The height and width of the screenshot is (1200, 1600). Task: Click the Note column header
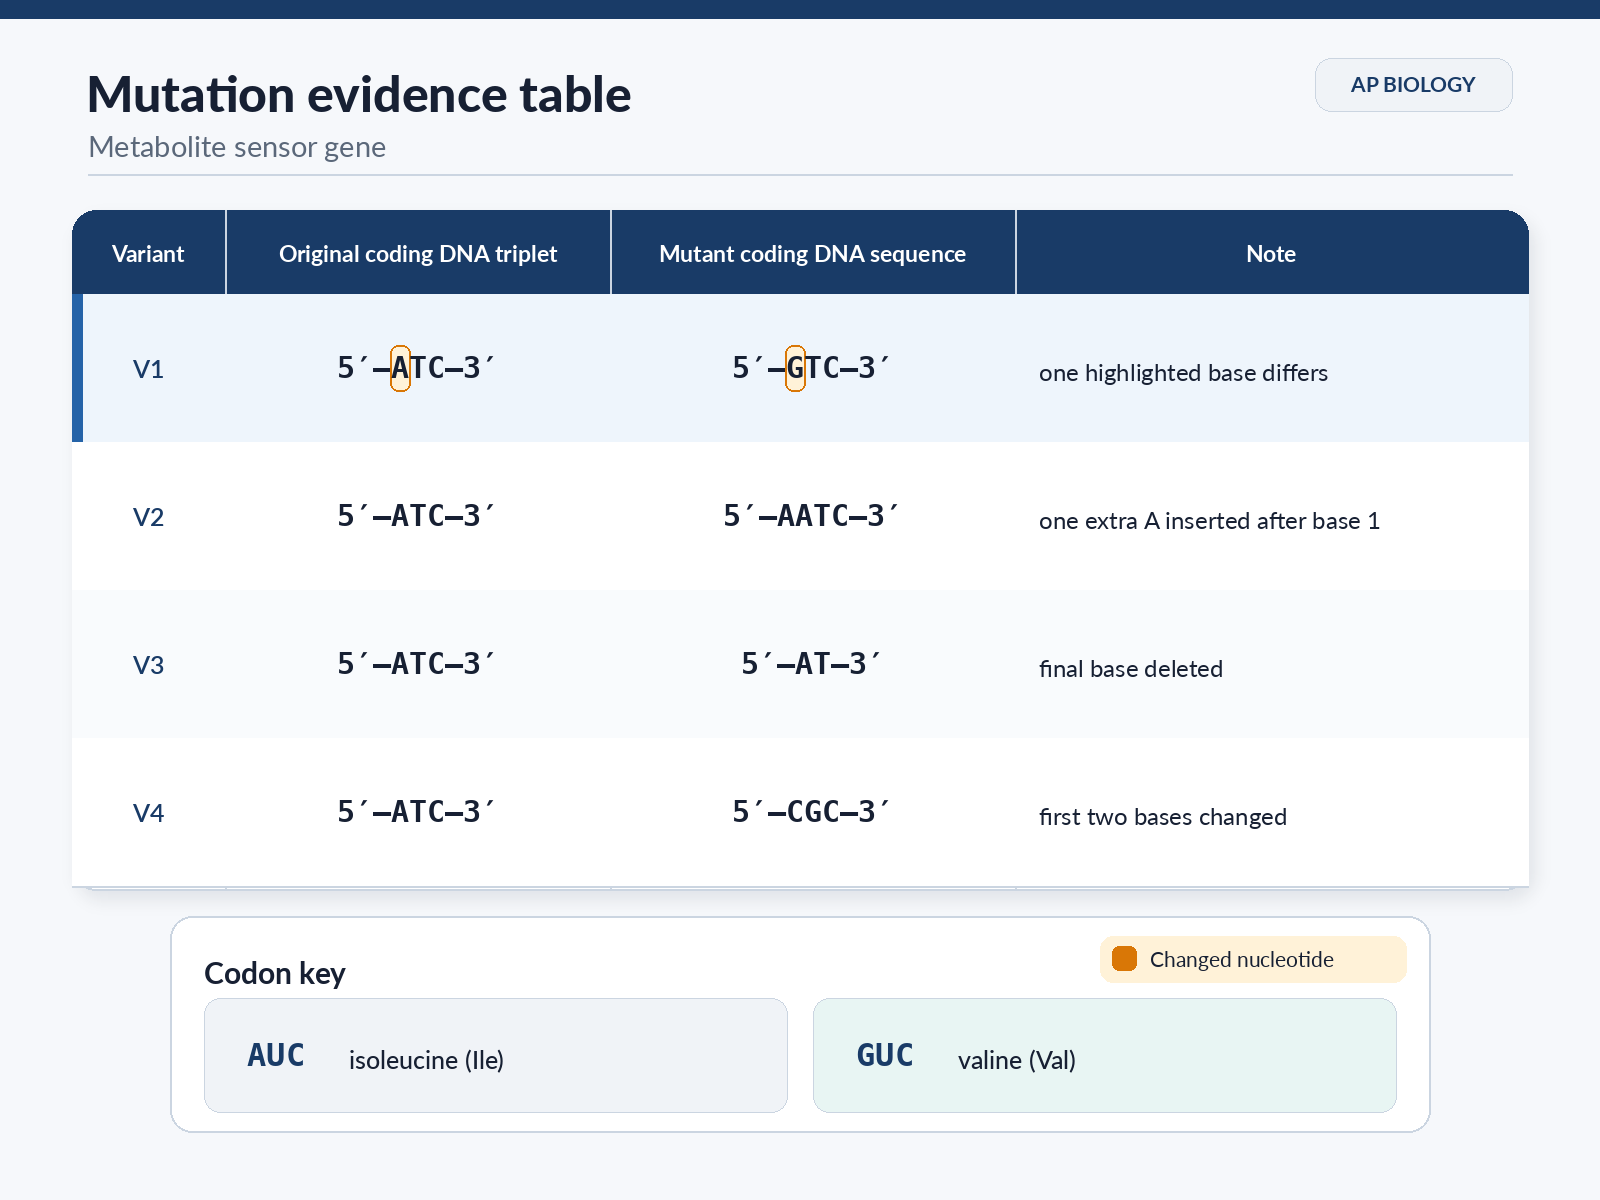click(1271, 254)
